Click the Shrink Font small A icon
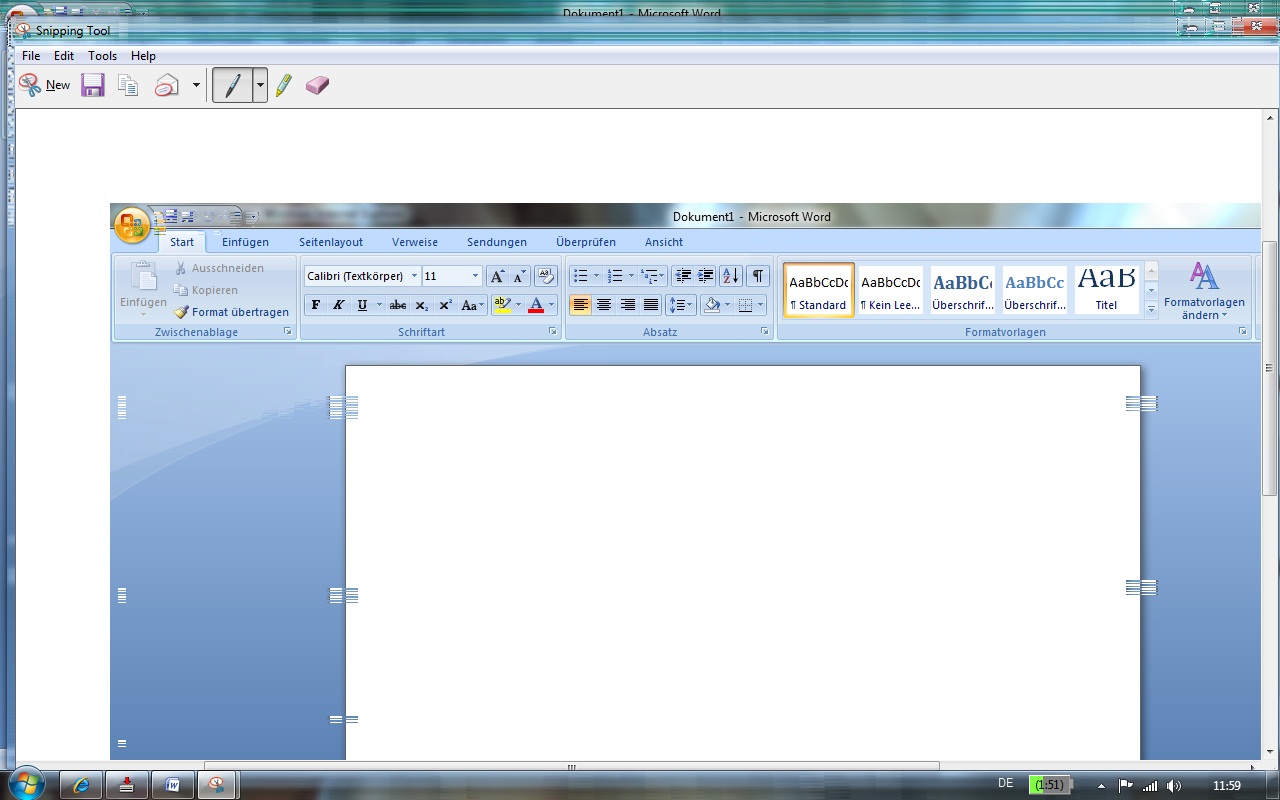 click(519, 276)
